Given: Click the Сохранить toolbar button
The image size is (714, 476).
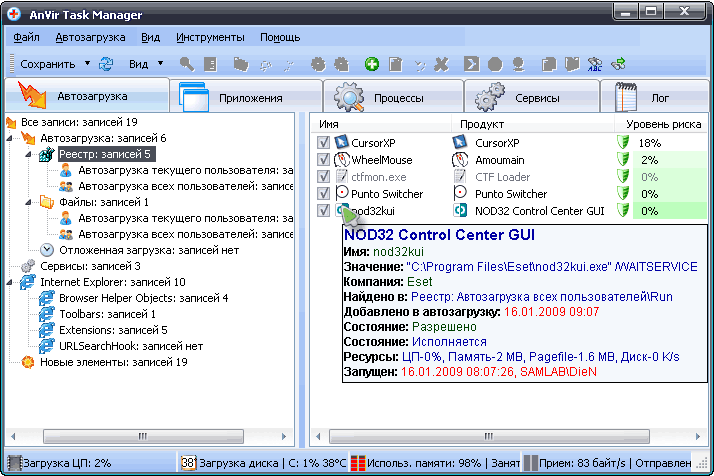Looking at the screenshot, I should pyautogui.click(x=47, y=64).
